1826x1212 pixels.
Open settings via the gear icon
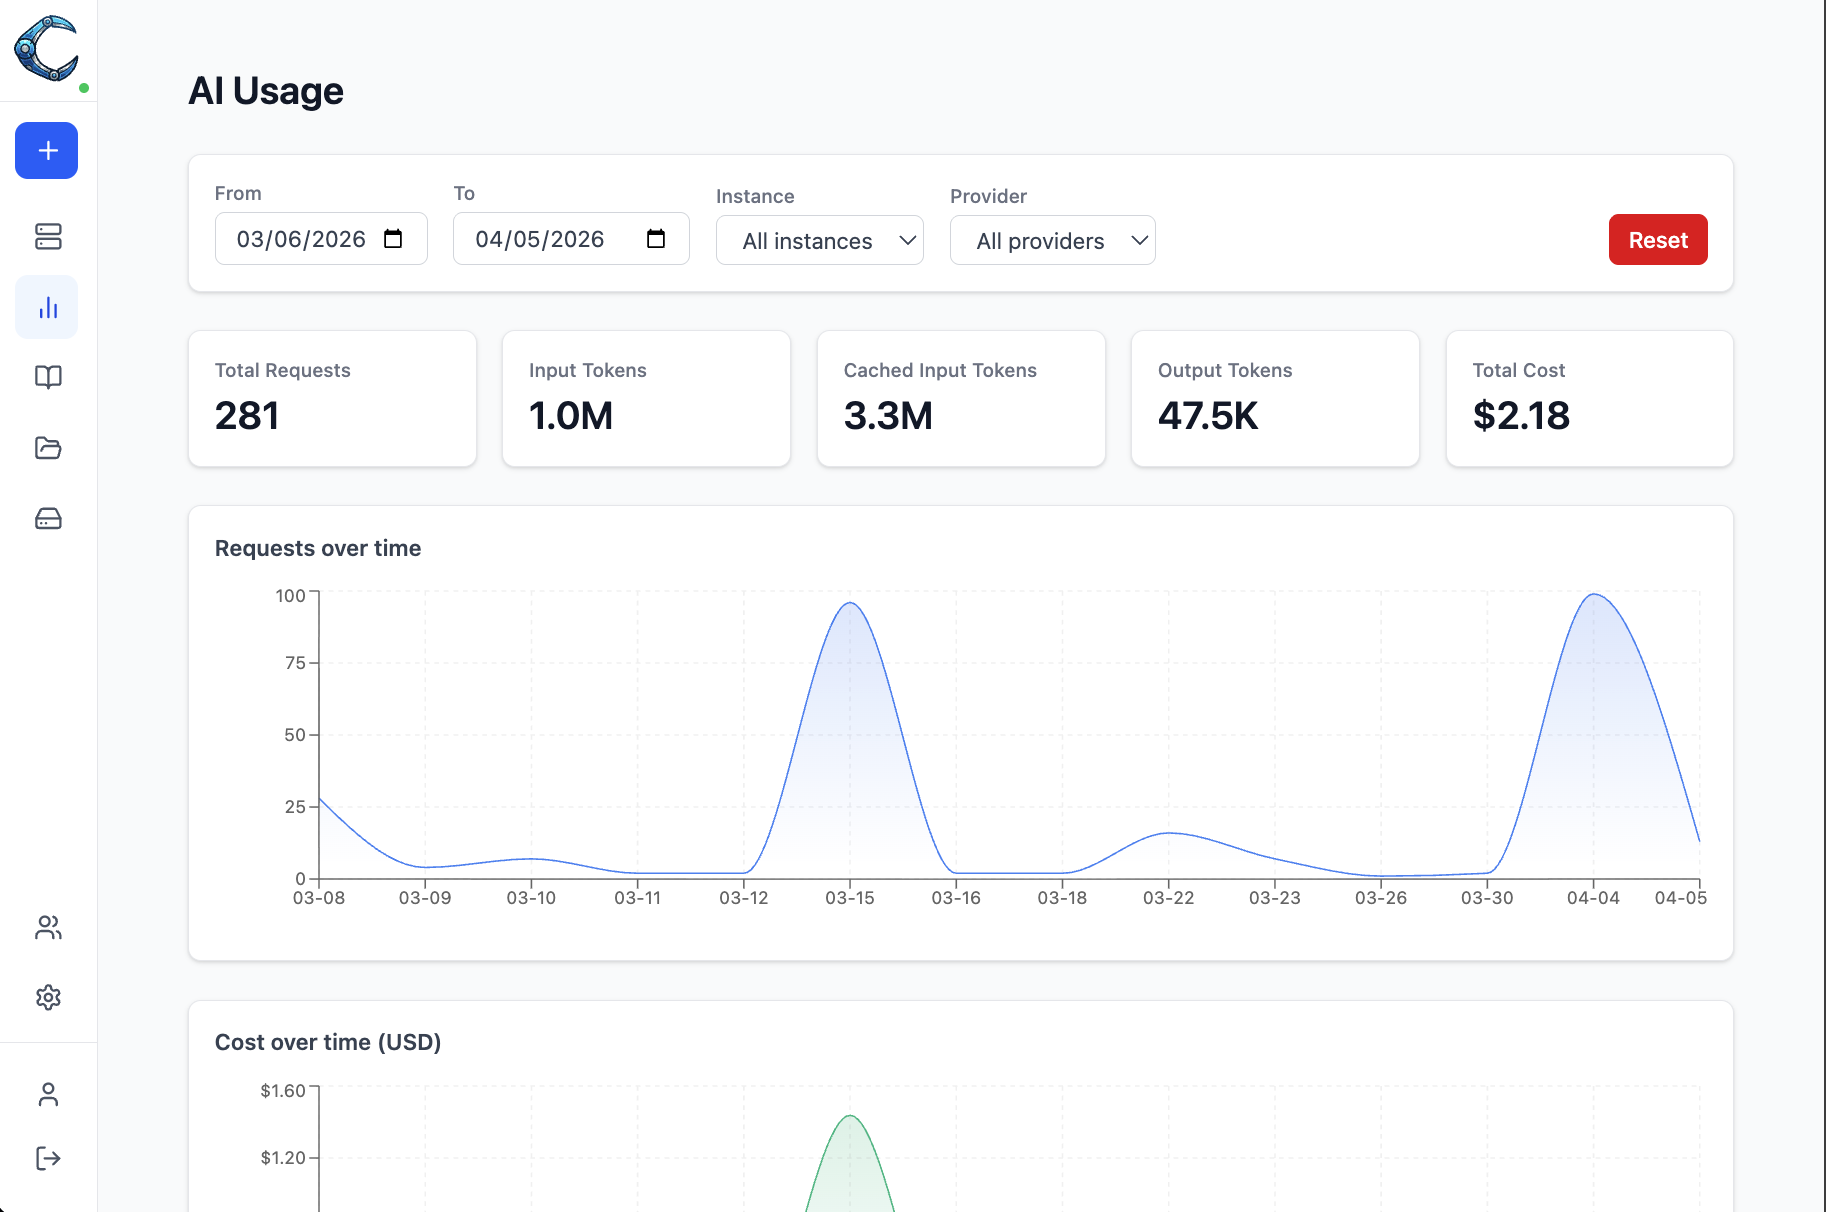pos(46,997)
